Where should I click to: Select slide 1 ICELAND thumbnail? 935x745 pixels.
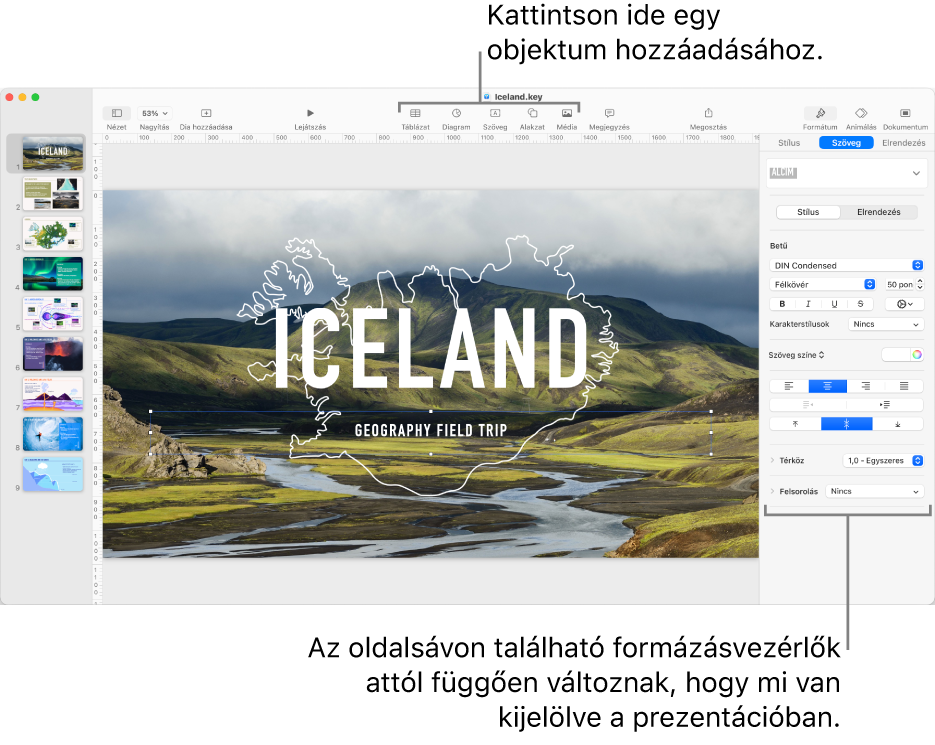(52, 153)
